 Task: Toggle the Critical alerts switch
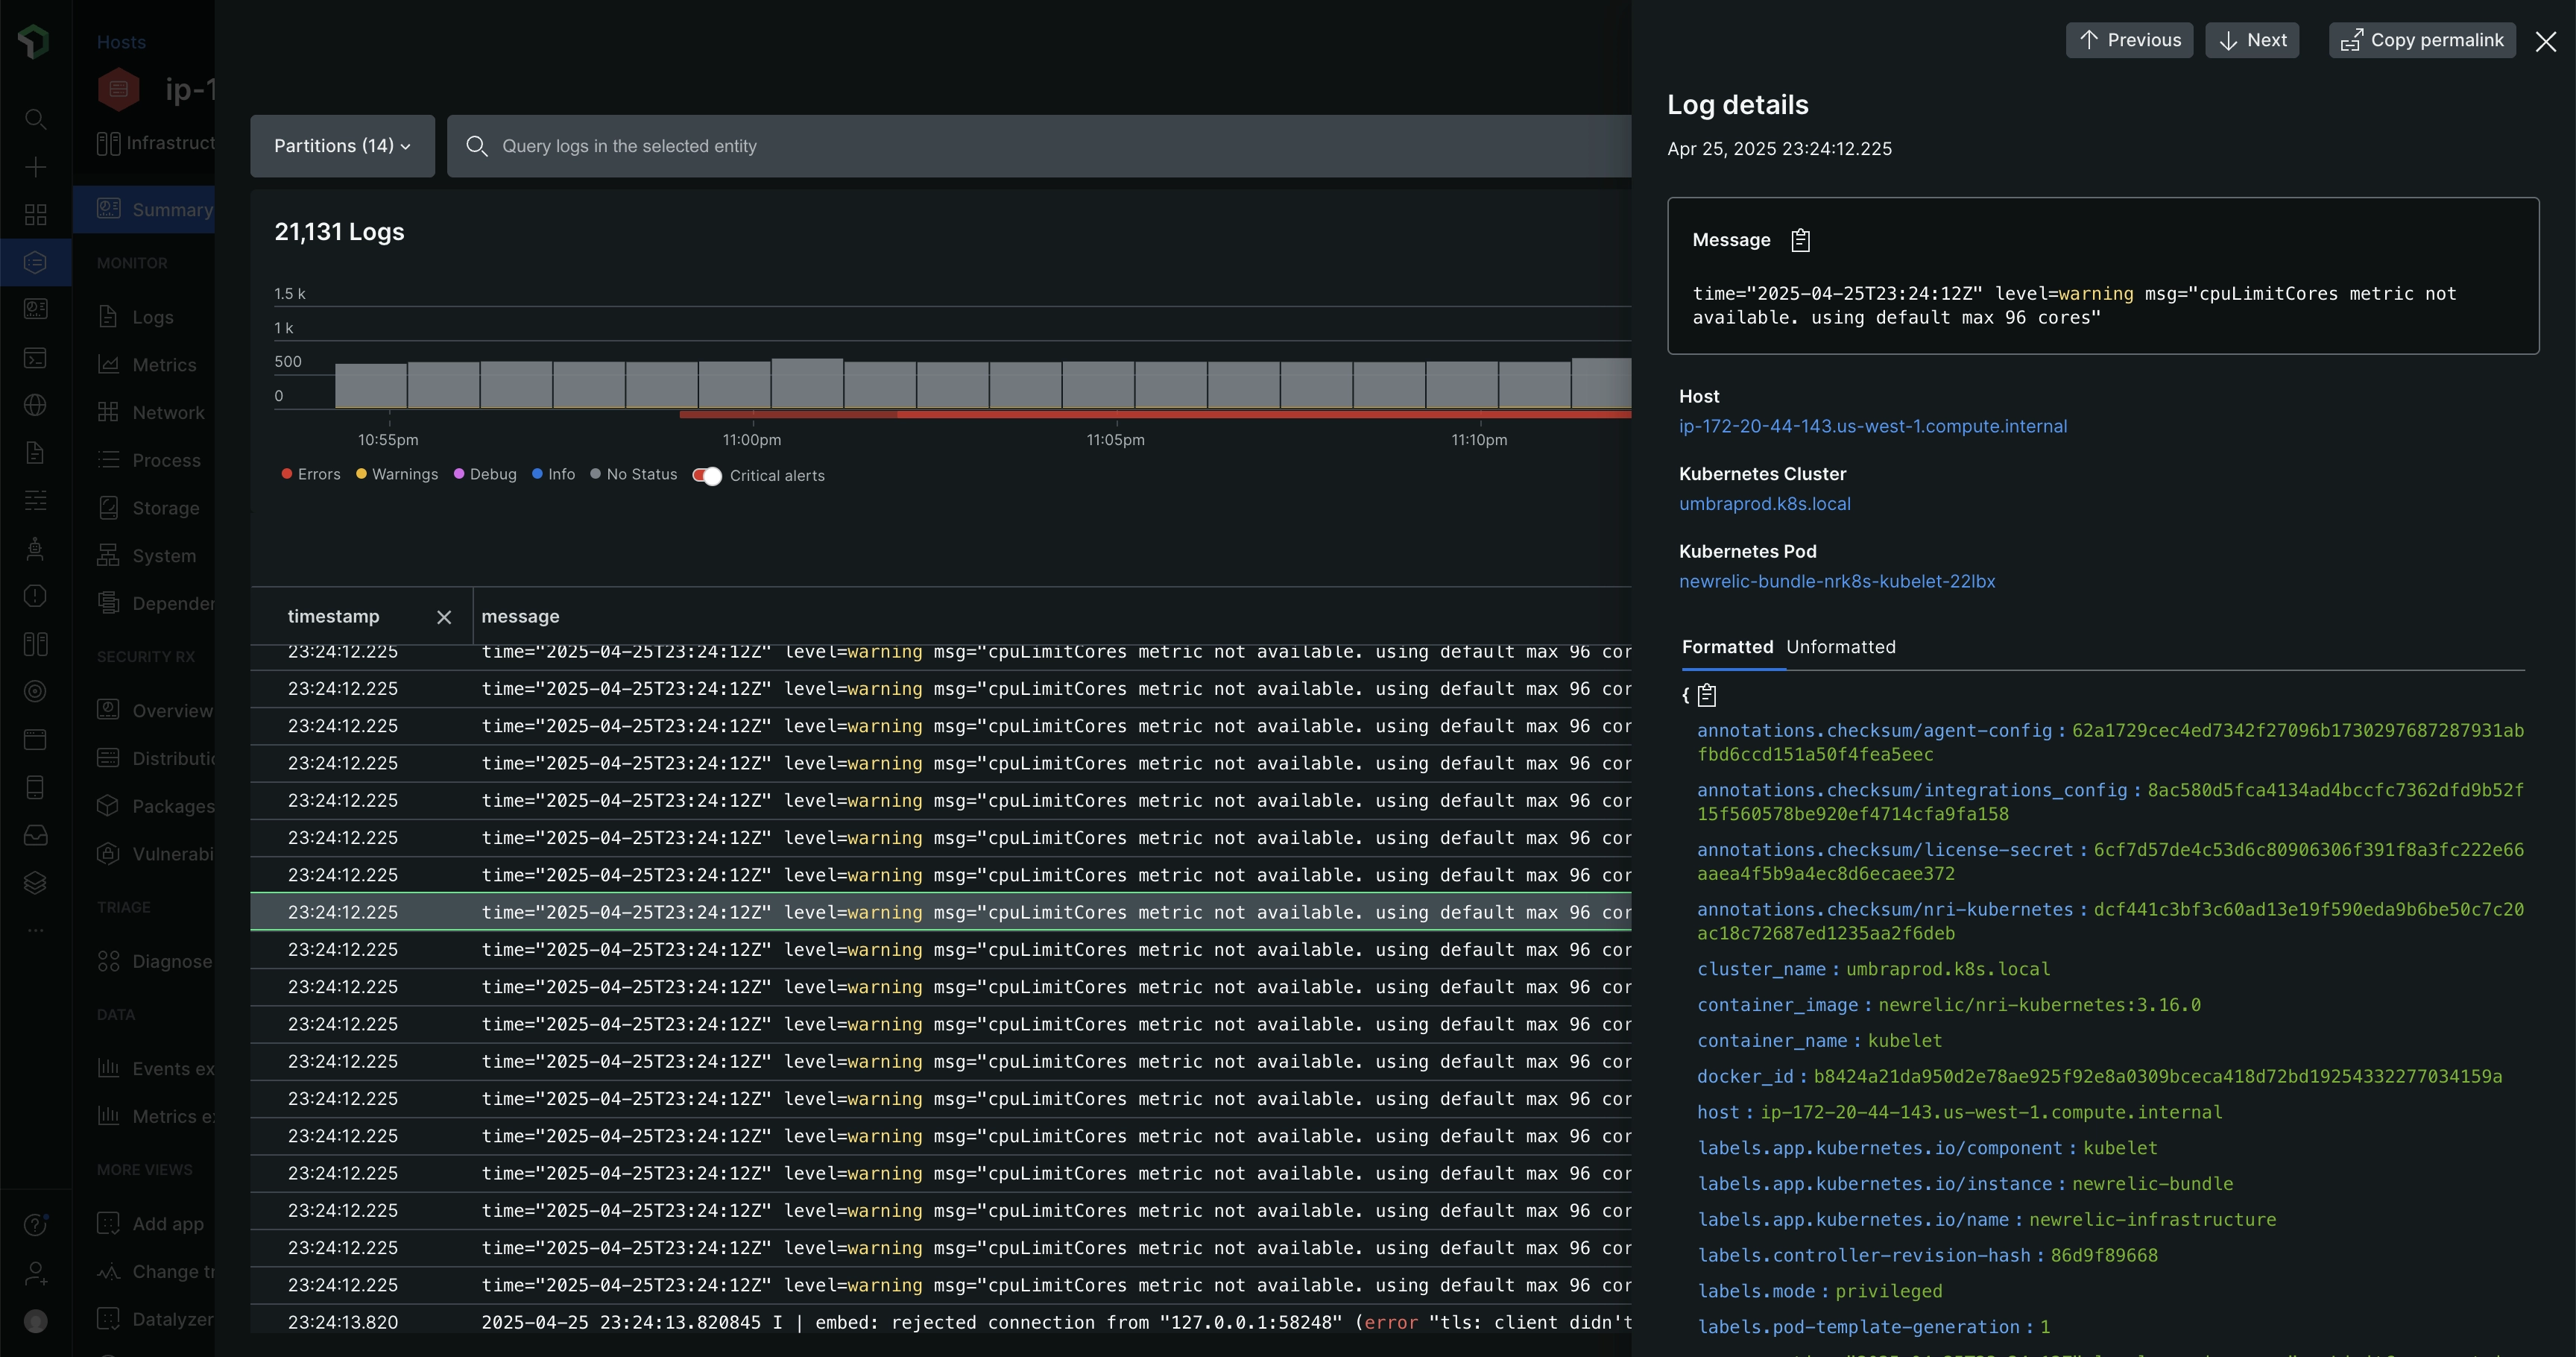(x=707, y=476)
